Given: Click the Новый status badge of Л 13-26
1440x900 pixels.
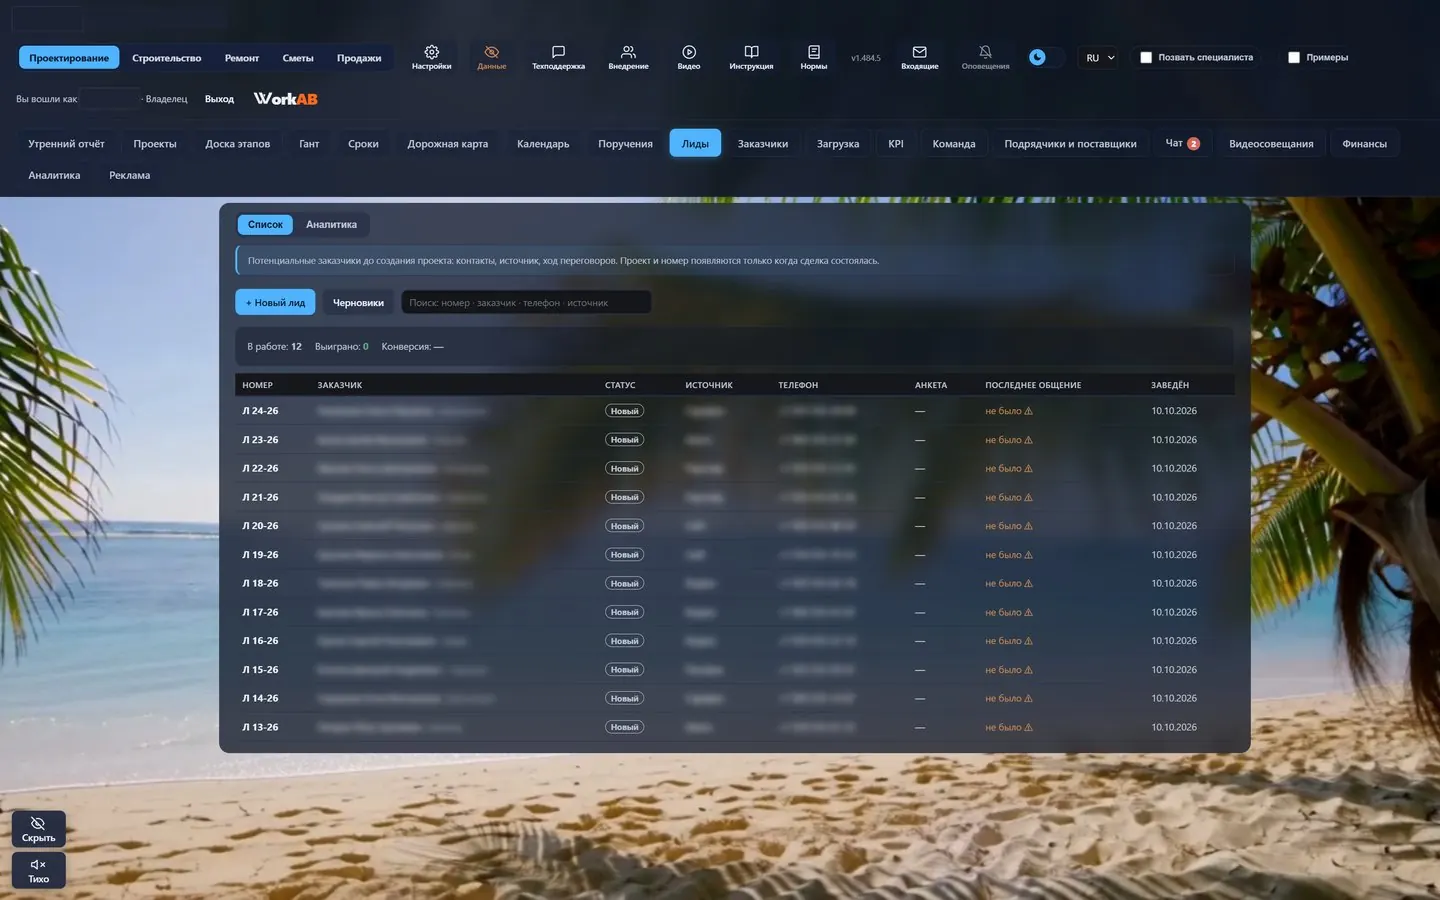Looking at the screenshot, I should click(624, 728).
